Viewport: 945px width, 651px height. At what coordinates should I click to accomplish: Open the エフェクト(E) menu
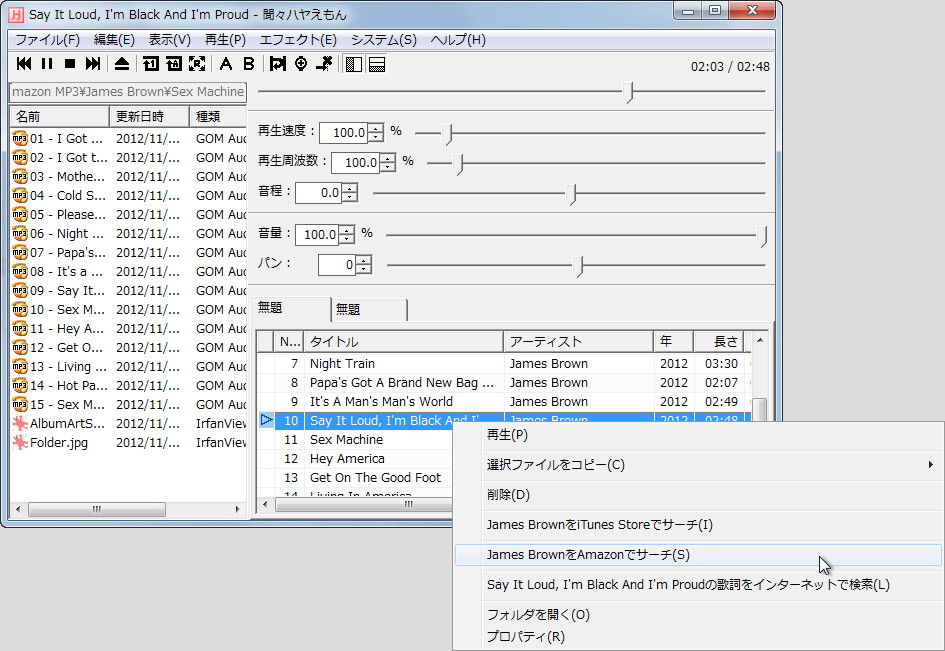[298, 40]
